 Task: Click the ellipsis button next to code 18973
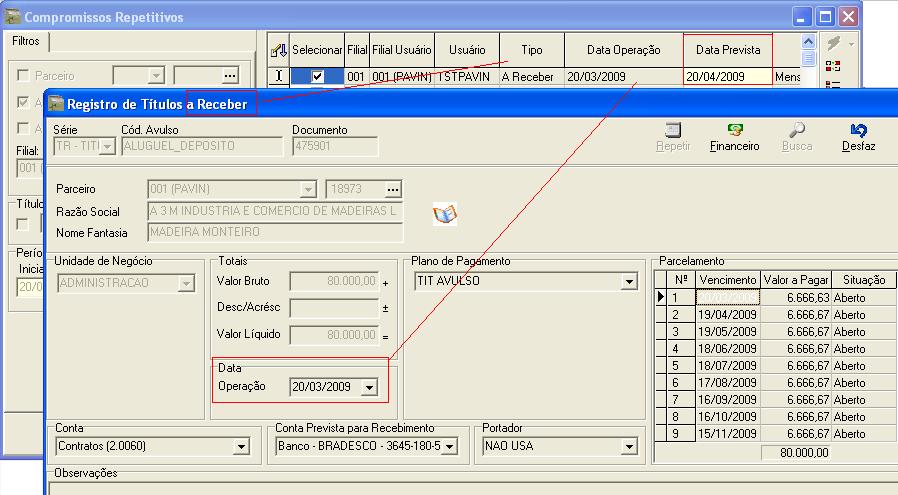pyautogui.click(x=392, y=190)
